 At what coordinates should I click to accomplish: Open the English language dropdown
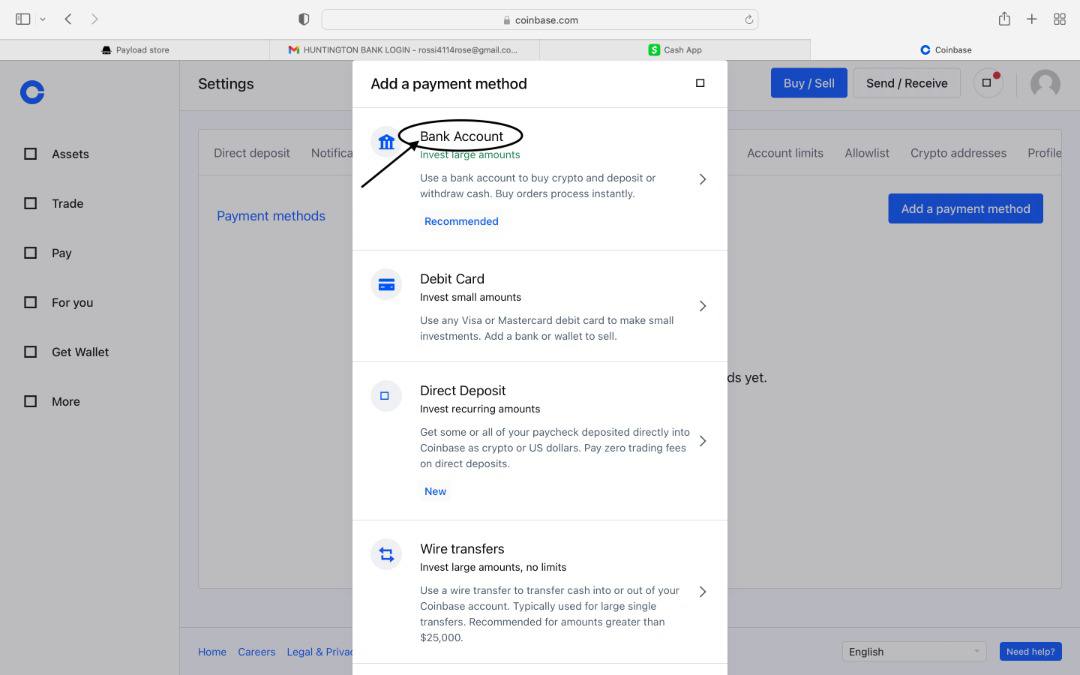coord(913,651)
